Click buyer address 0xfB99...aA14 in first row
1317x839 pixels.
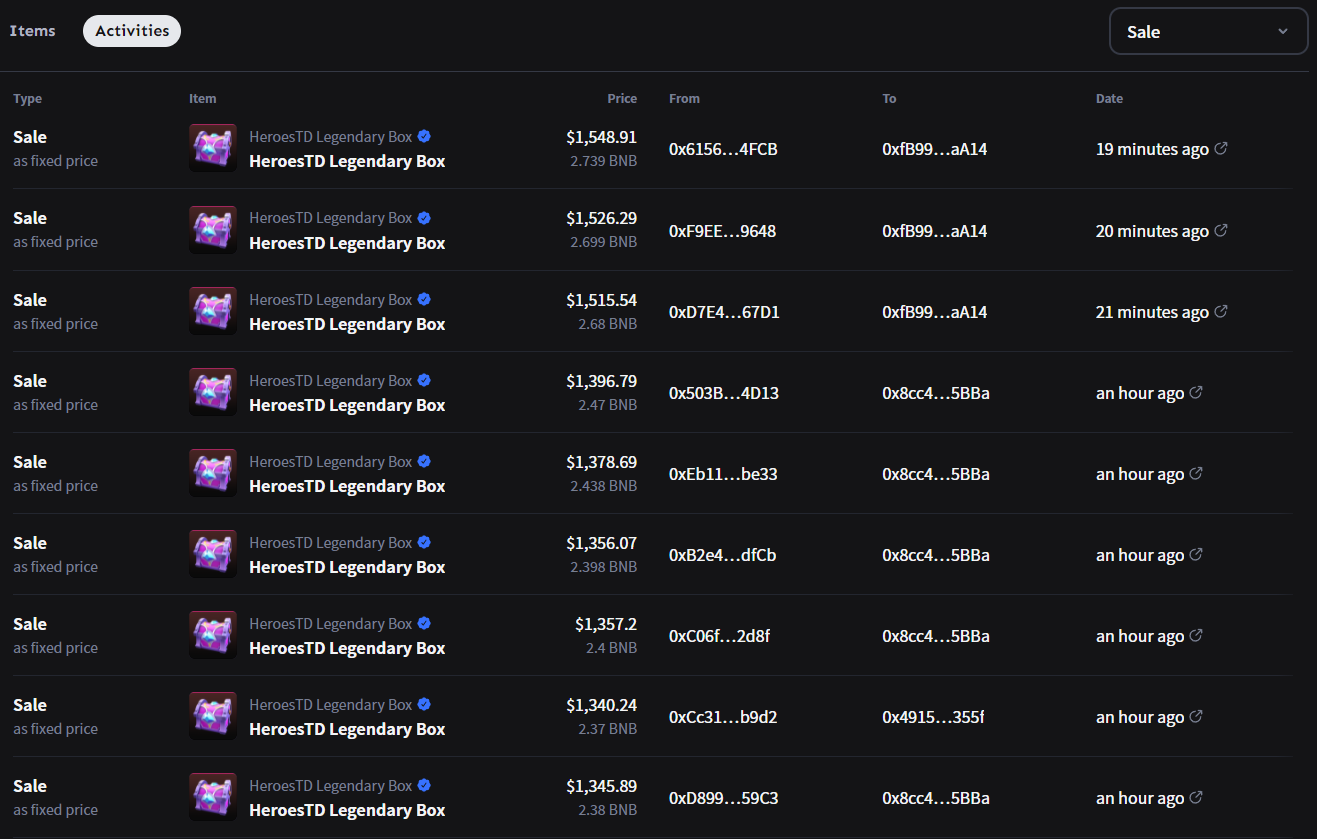[934, 150]
